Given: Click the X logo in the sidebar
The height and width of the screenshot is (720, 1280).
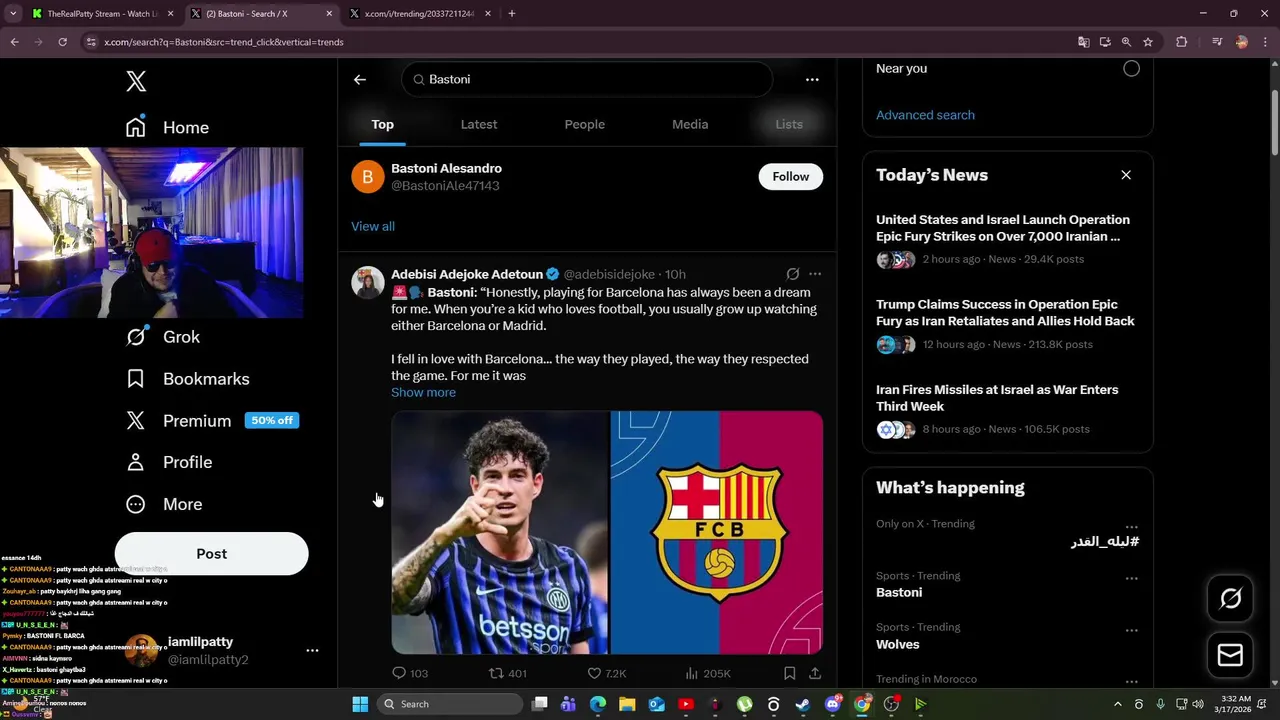Looking at the screenshot, I should tap(136, 82).
